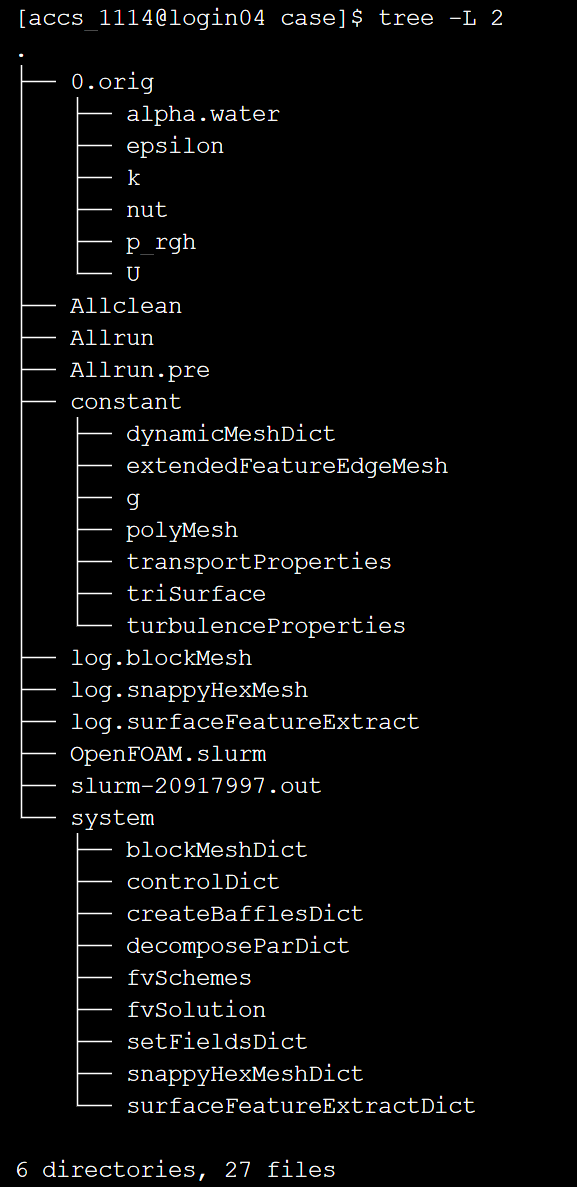577x1187 pixels.
Task: Click the log.snappyHexMesh file
Action: [x=189, y=690]
